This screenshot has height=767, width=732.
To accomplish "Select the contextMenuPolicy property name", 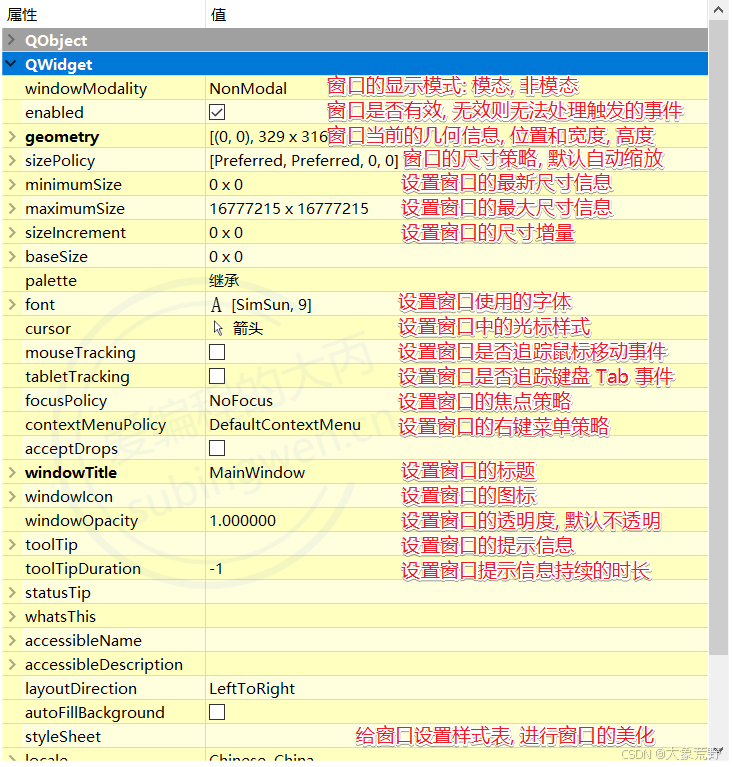I will 95,425.
